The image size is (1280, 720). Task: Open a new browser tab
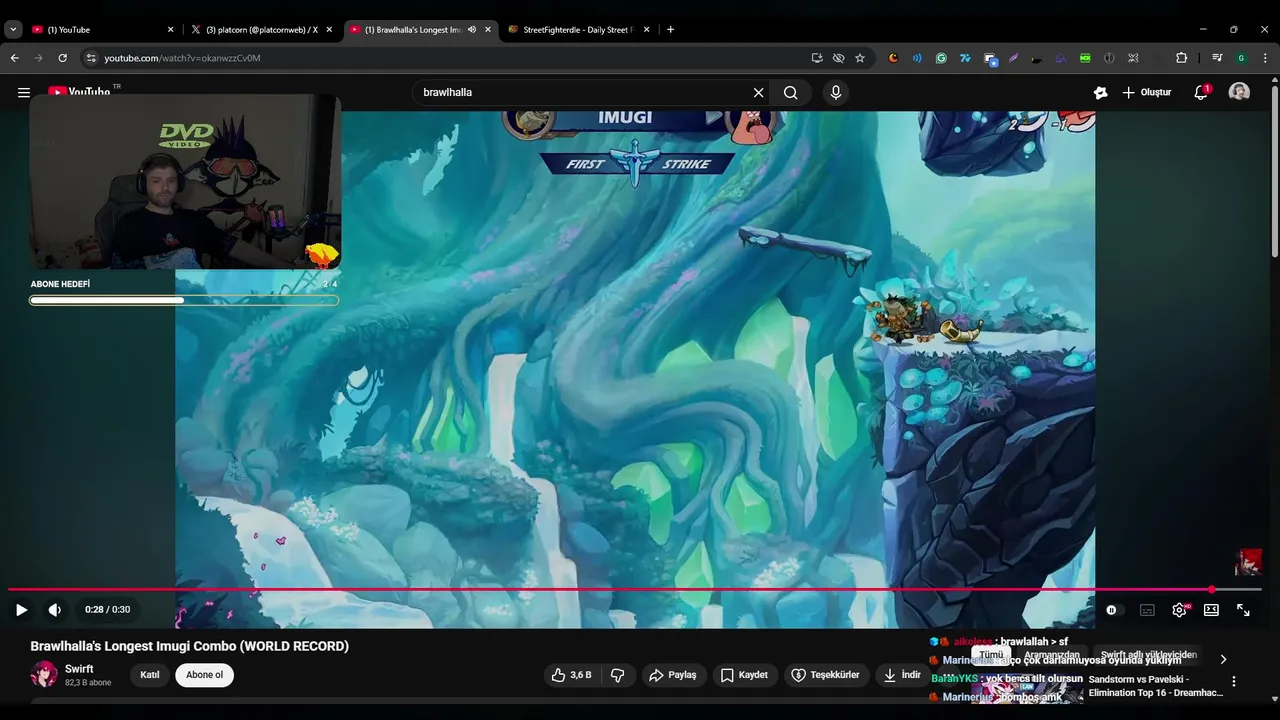click(670, 30)
